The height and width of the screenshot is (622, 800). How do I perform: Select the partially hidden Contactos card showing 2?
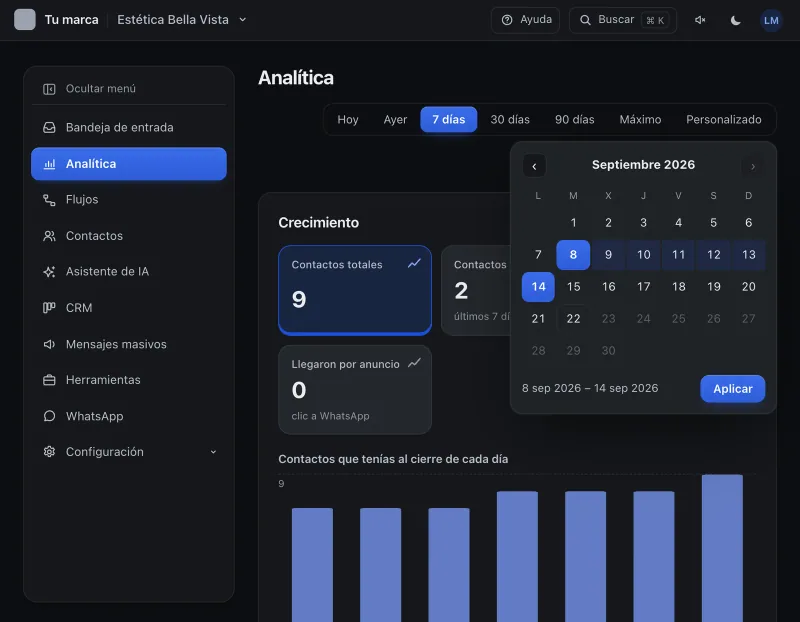click(x=476, y=290)
